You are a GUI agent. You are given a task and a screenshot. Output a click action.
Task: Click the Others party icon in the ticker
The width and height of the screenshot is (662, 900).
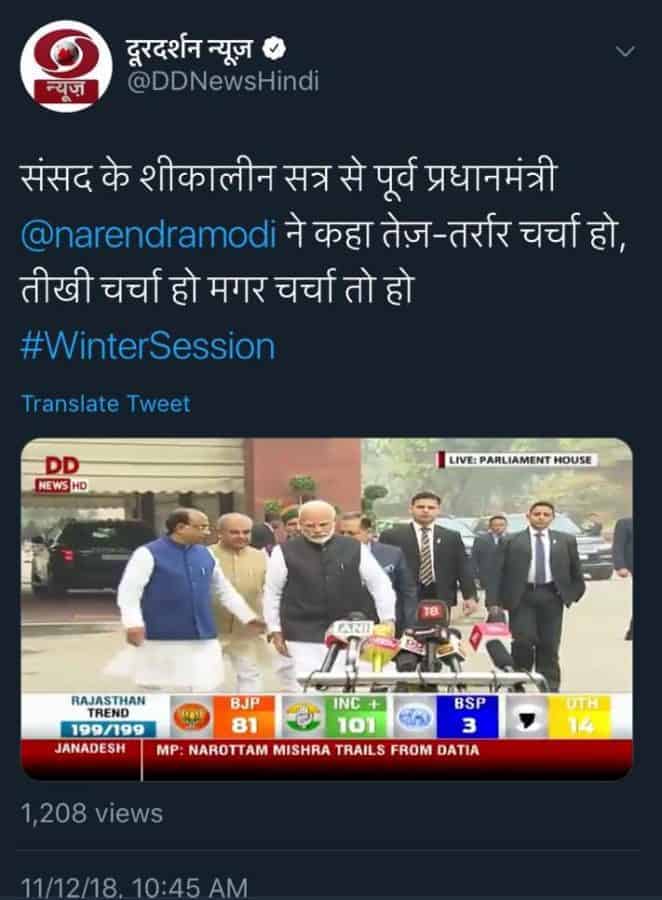pyautogui.click(x=526, y=717)
